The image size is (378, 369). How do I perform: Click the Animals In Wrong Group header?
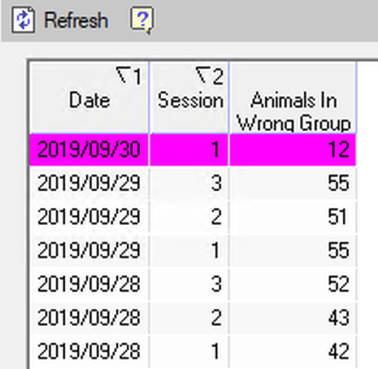point(293,98)
